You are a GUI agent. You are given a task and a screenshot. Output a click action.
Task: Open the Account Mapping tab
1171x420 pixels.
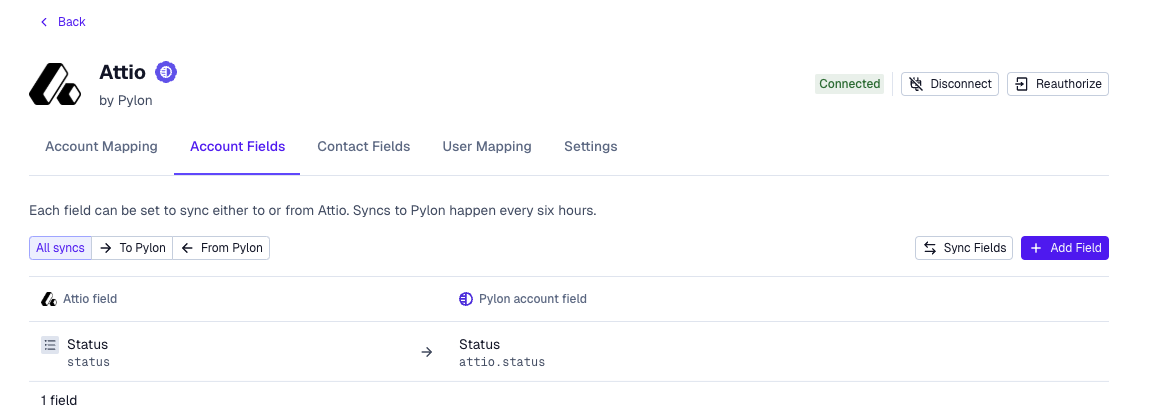coord(101,146)
